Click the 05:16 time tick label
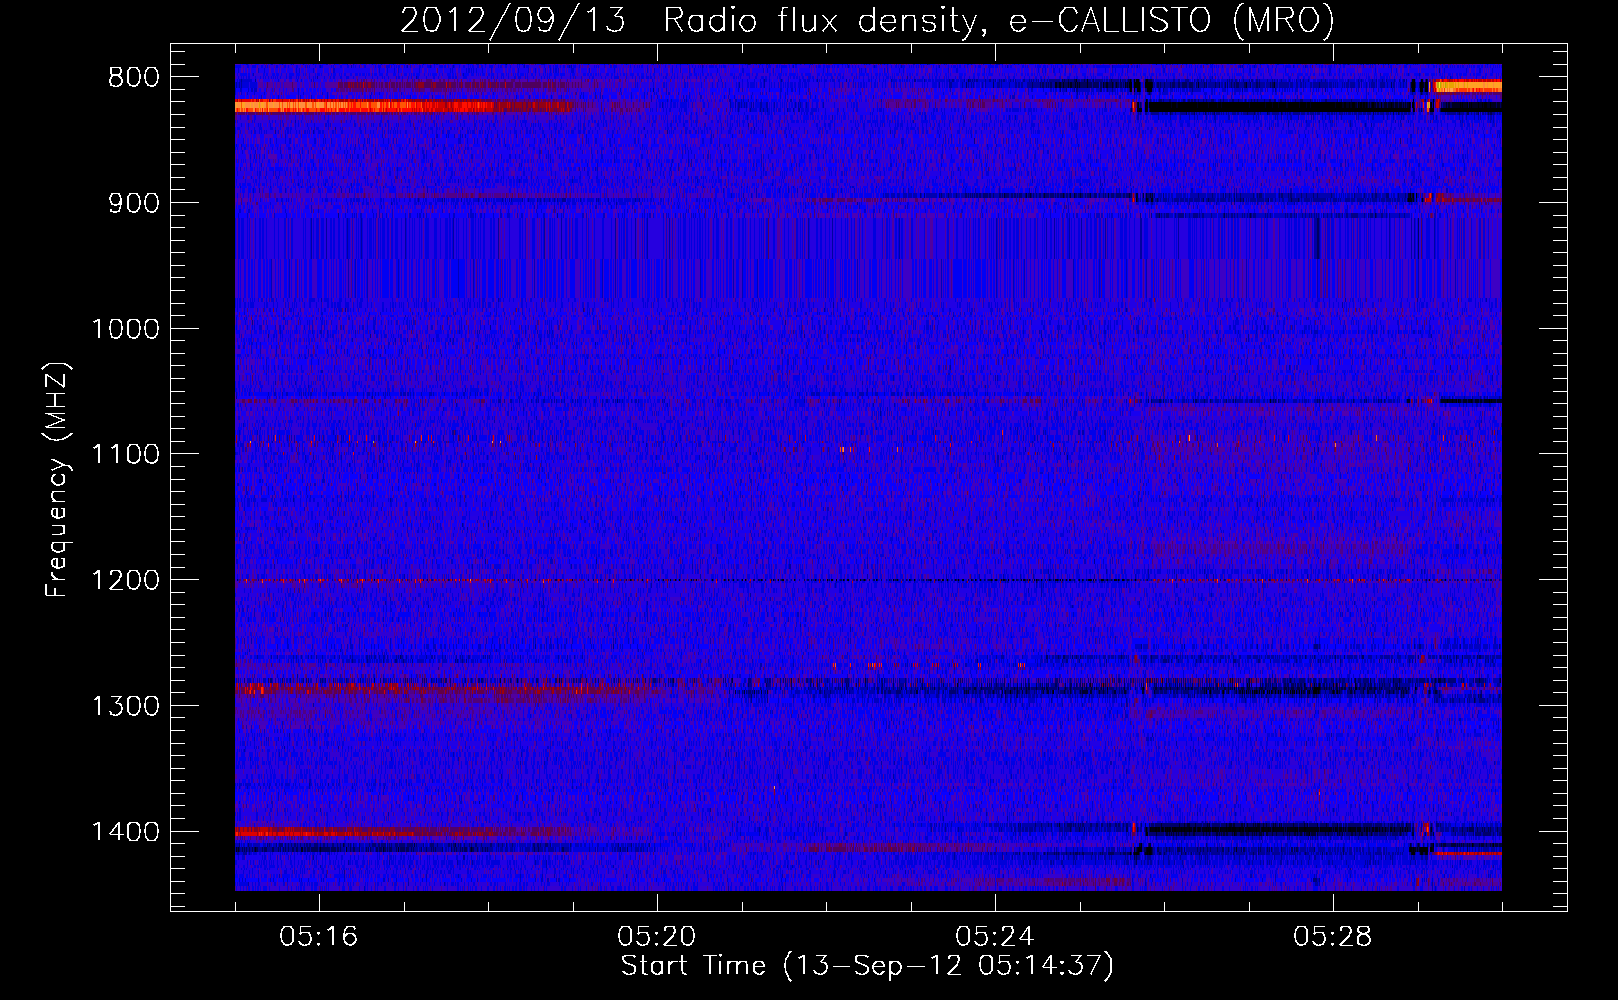This screenshot has width=1618, height=1000. tap(319, 937)
